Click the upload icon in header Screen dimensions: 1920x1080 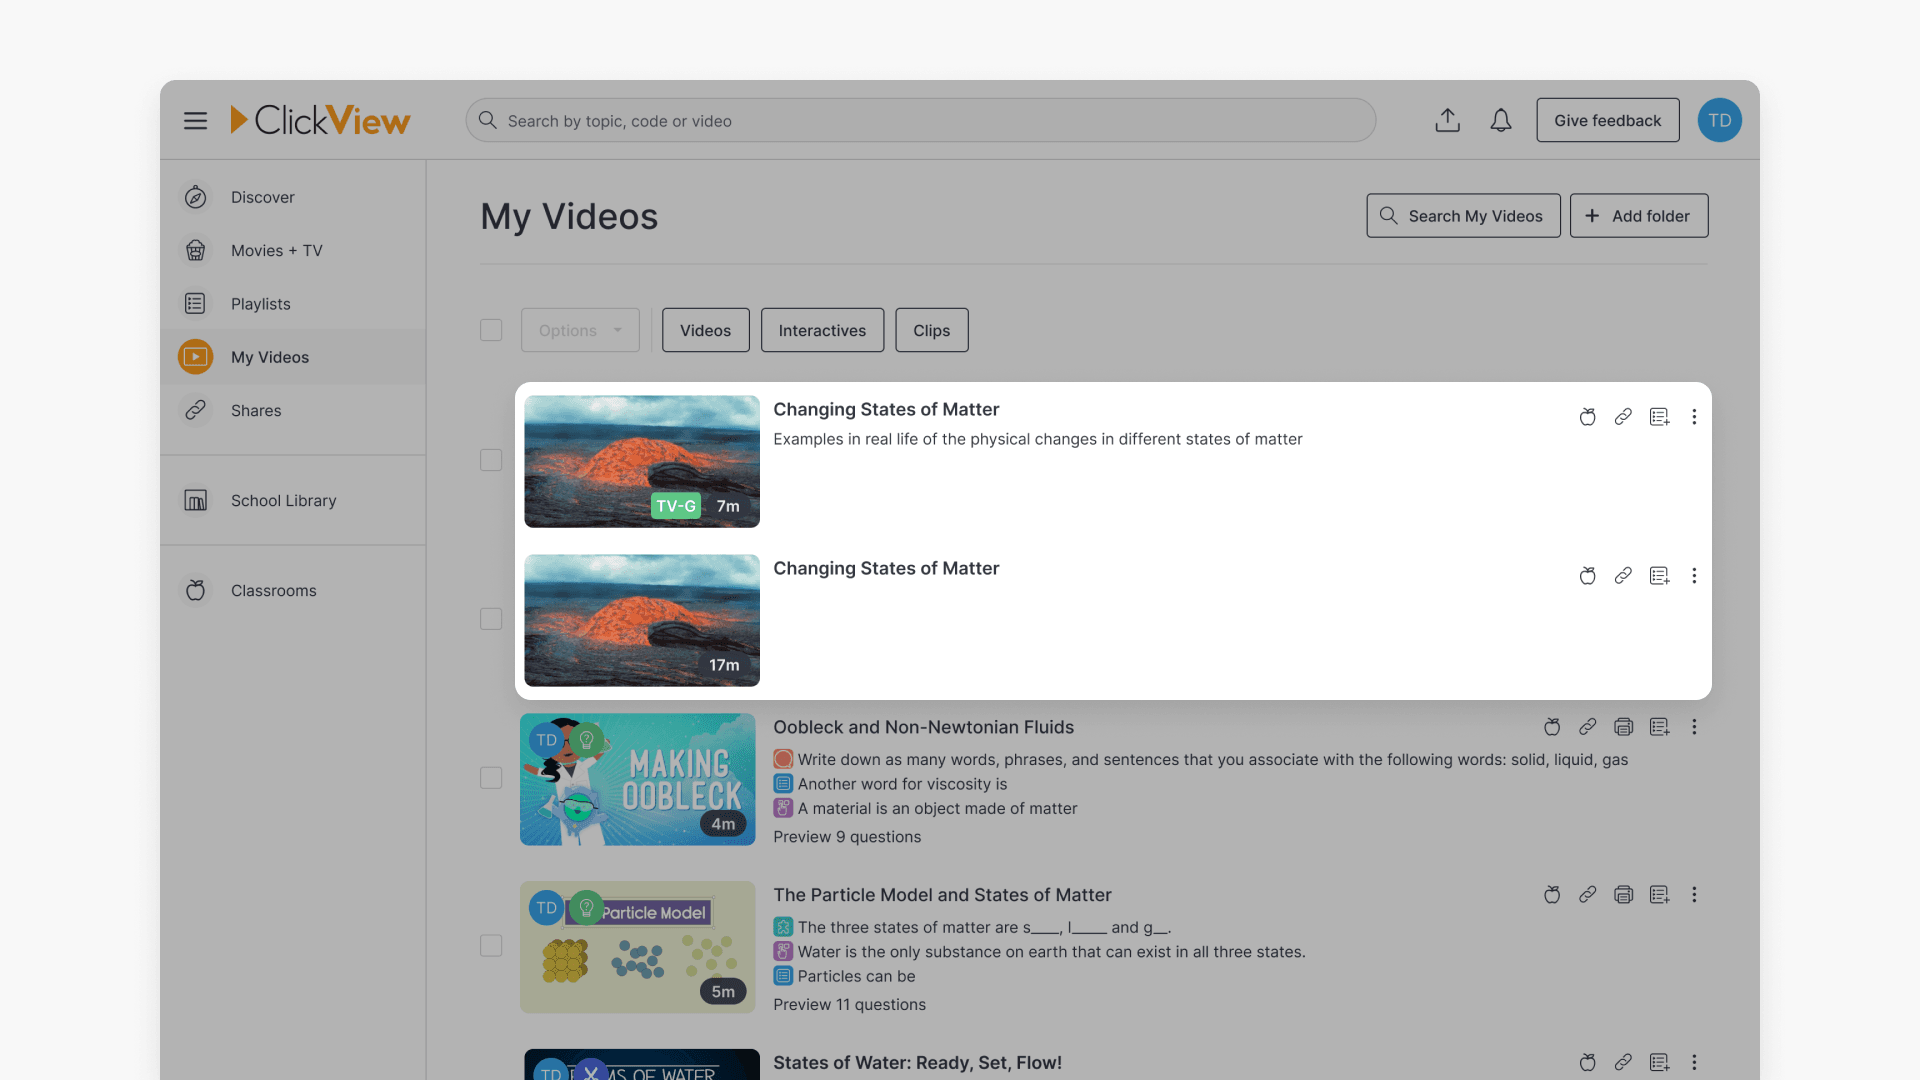point(1447,121)
